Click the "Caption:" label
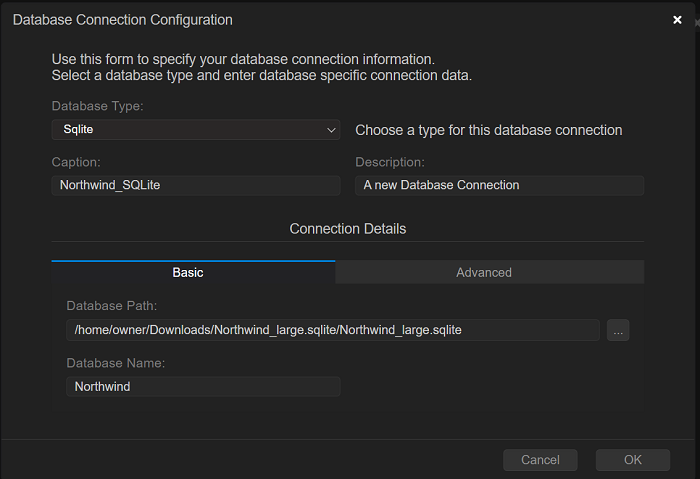Viewport: 700px width, 479px height. point(76,162)
